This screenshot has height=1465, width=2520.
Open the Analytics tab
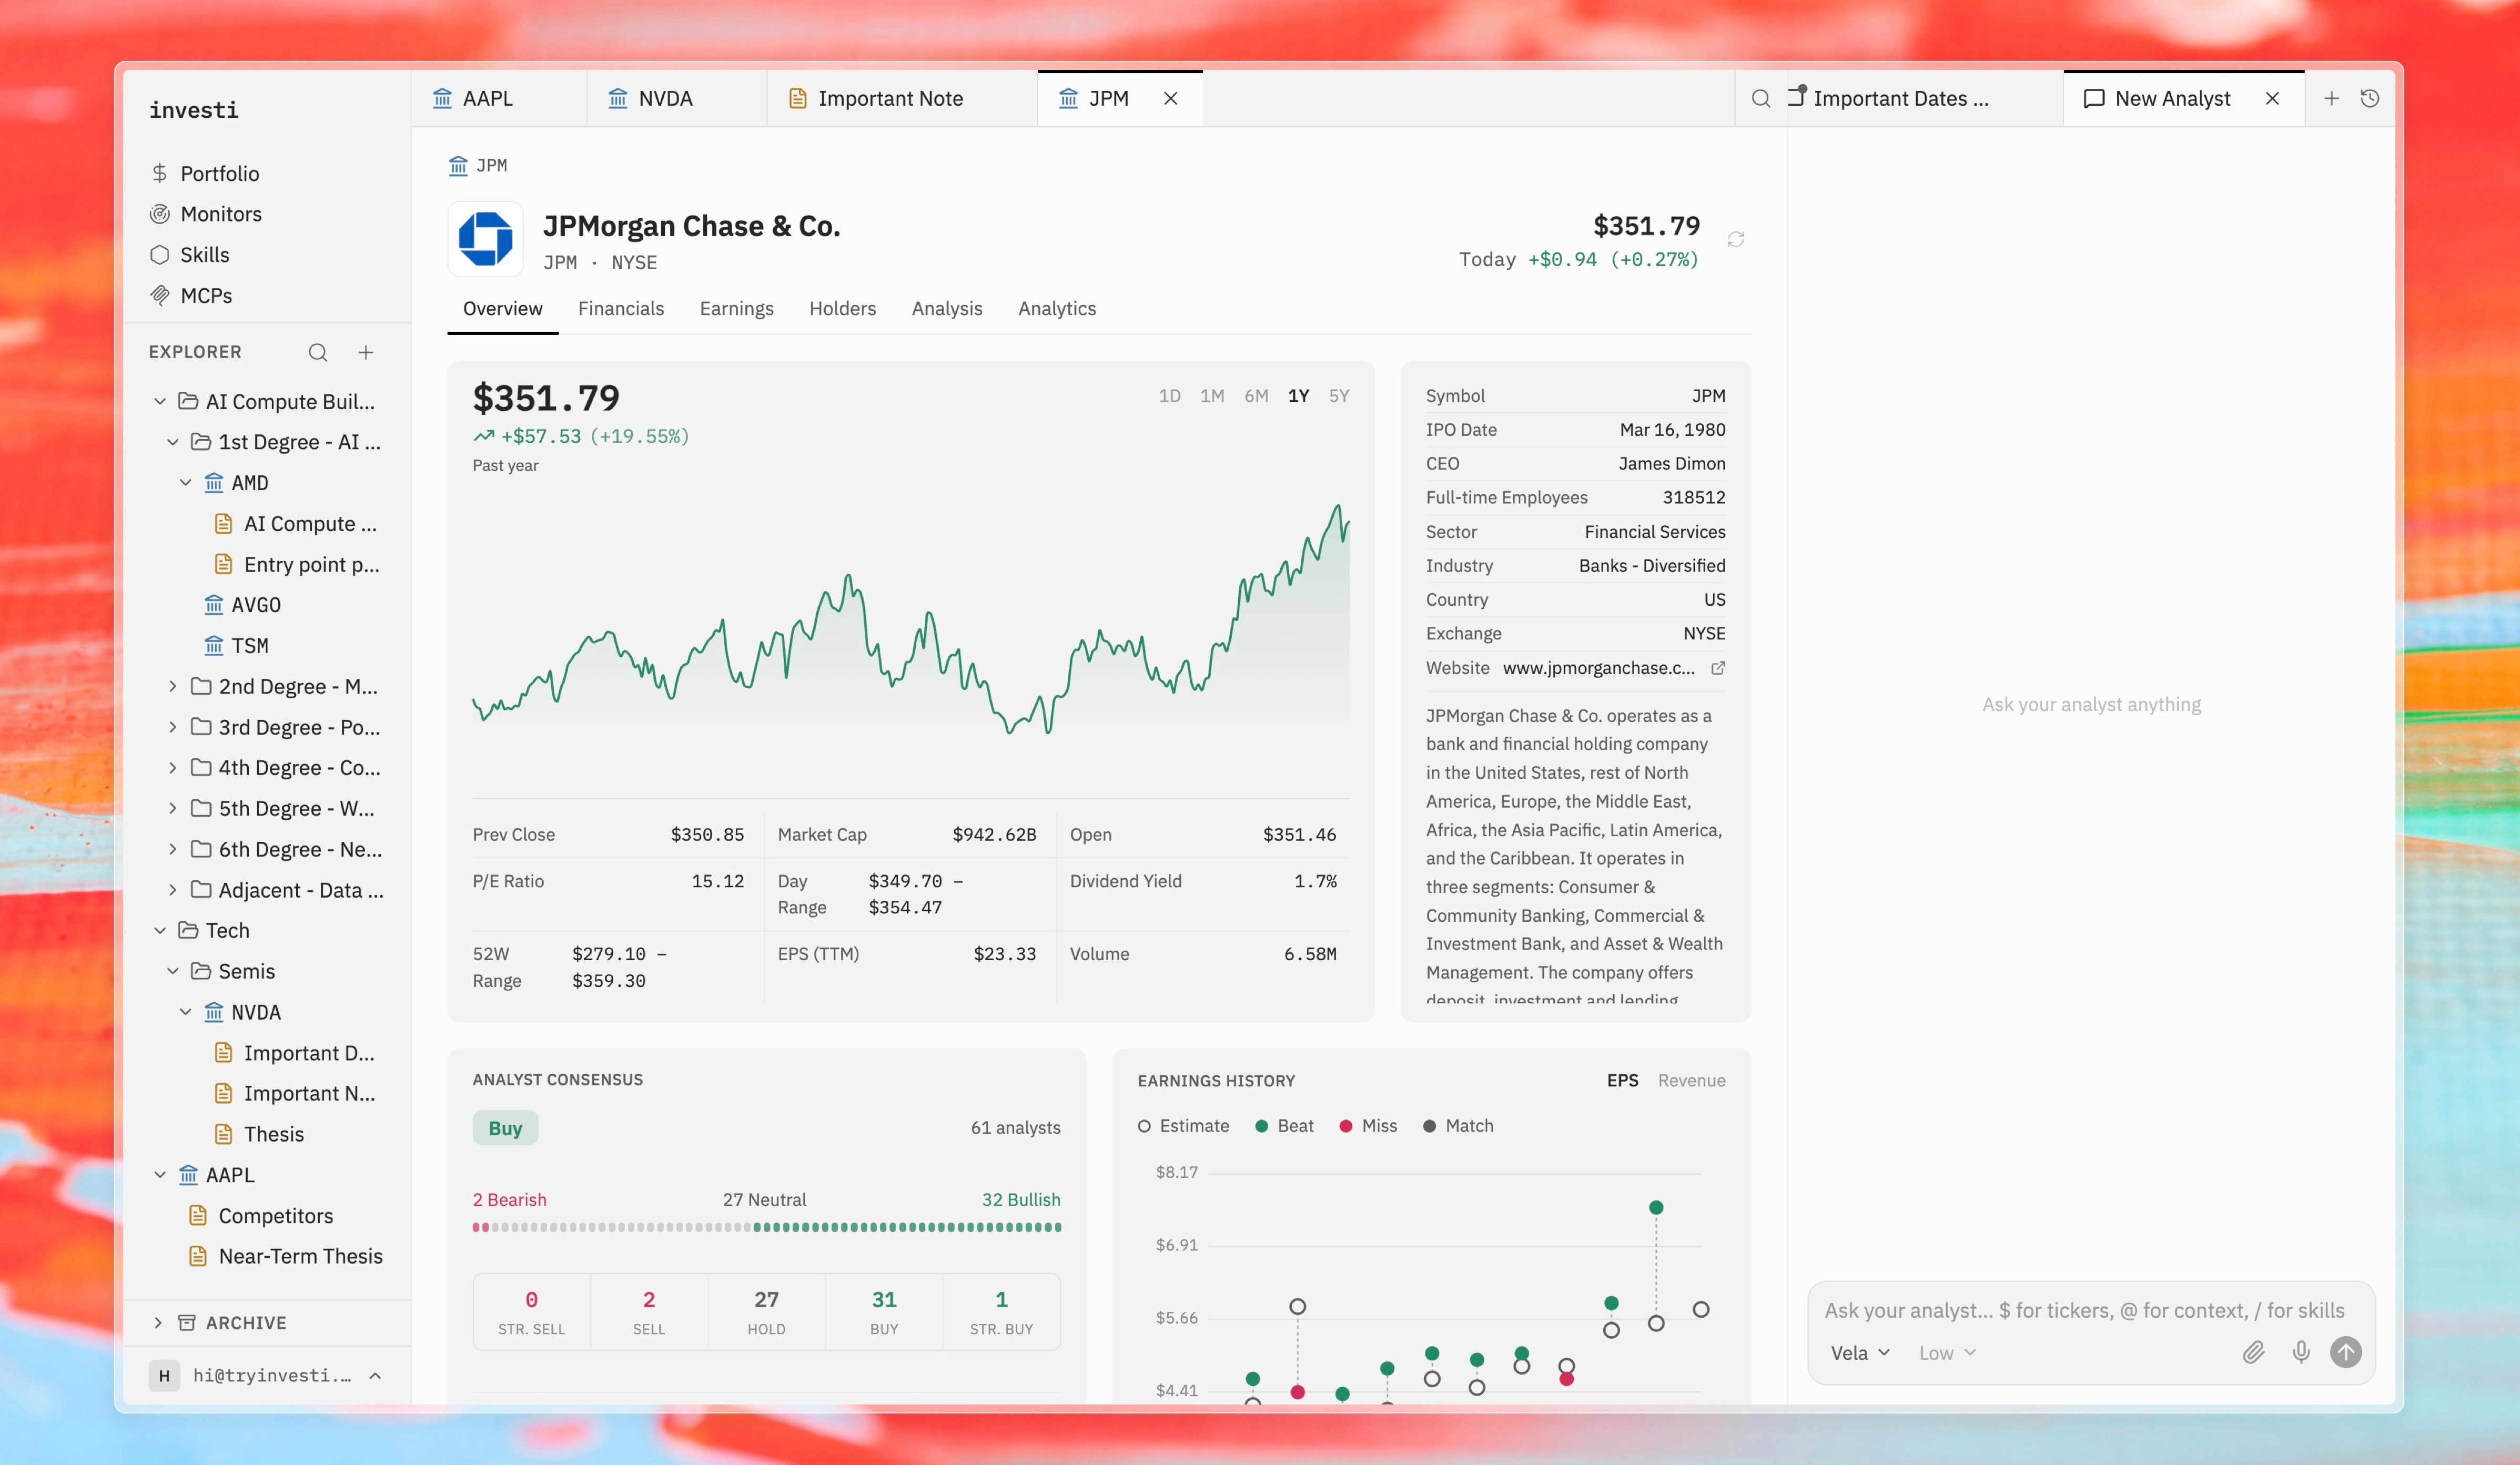[x=1056, y=308]
